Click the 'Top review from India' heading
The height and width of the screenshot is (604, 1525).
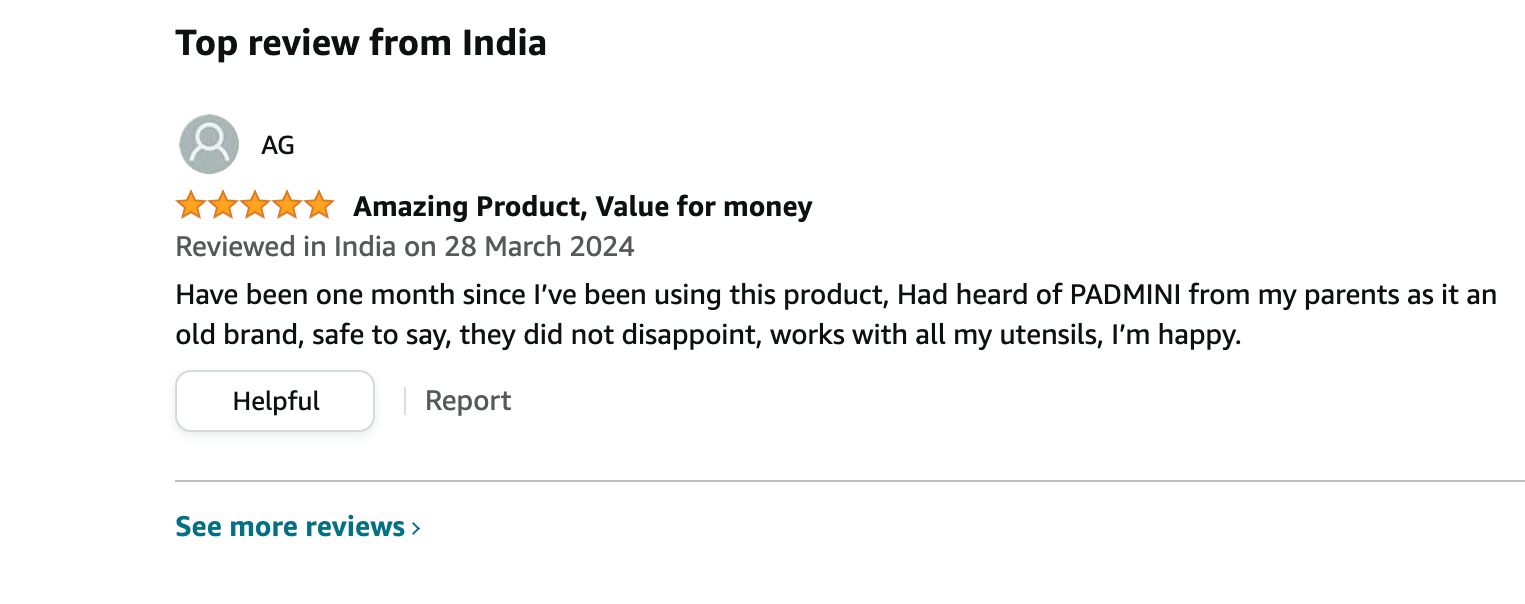[361, 43]
